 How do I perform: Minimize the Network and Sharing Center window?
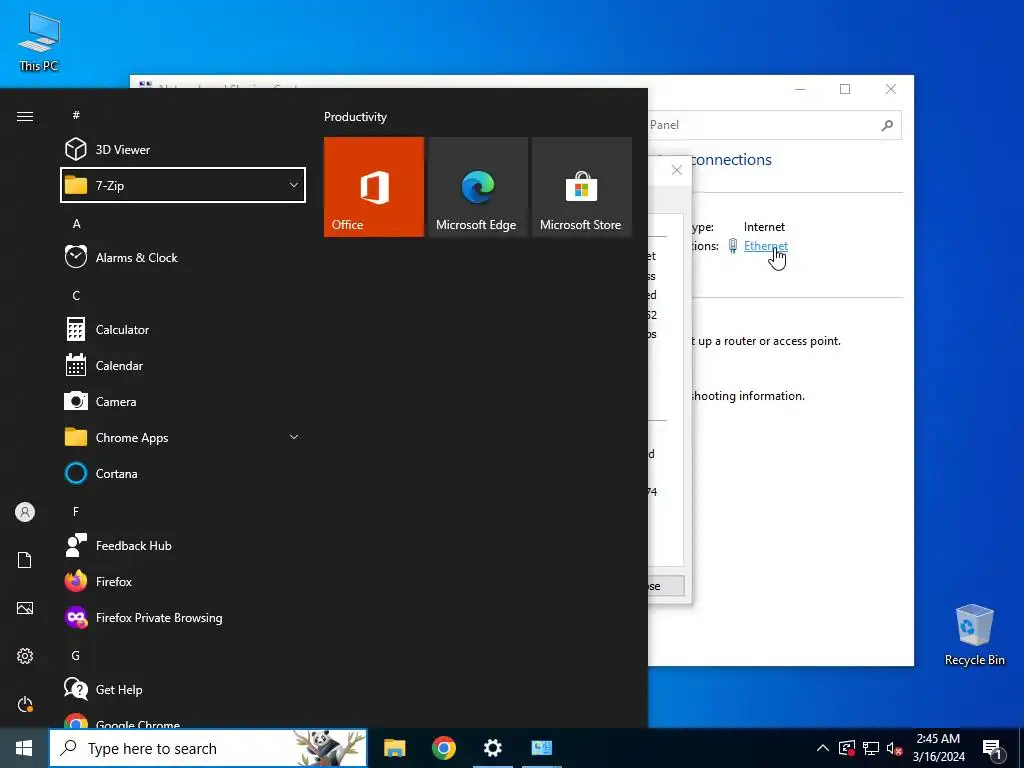pyautogui.click(x=800, y=89)
